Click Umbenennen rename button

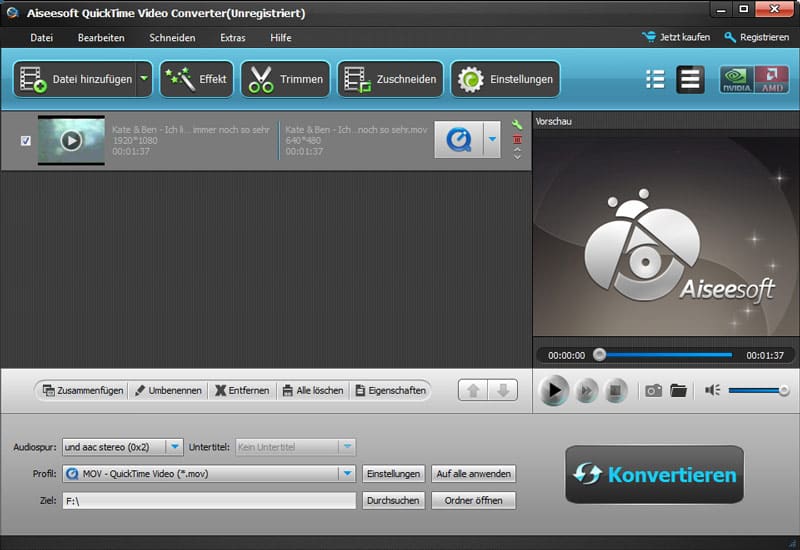click(168, 390)
